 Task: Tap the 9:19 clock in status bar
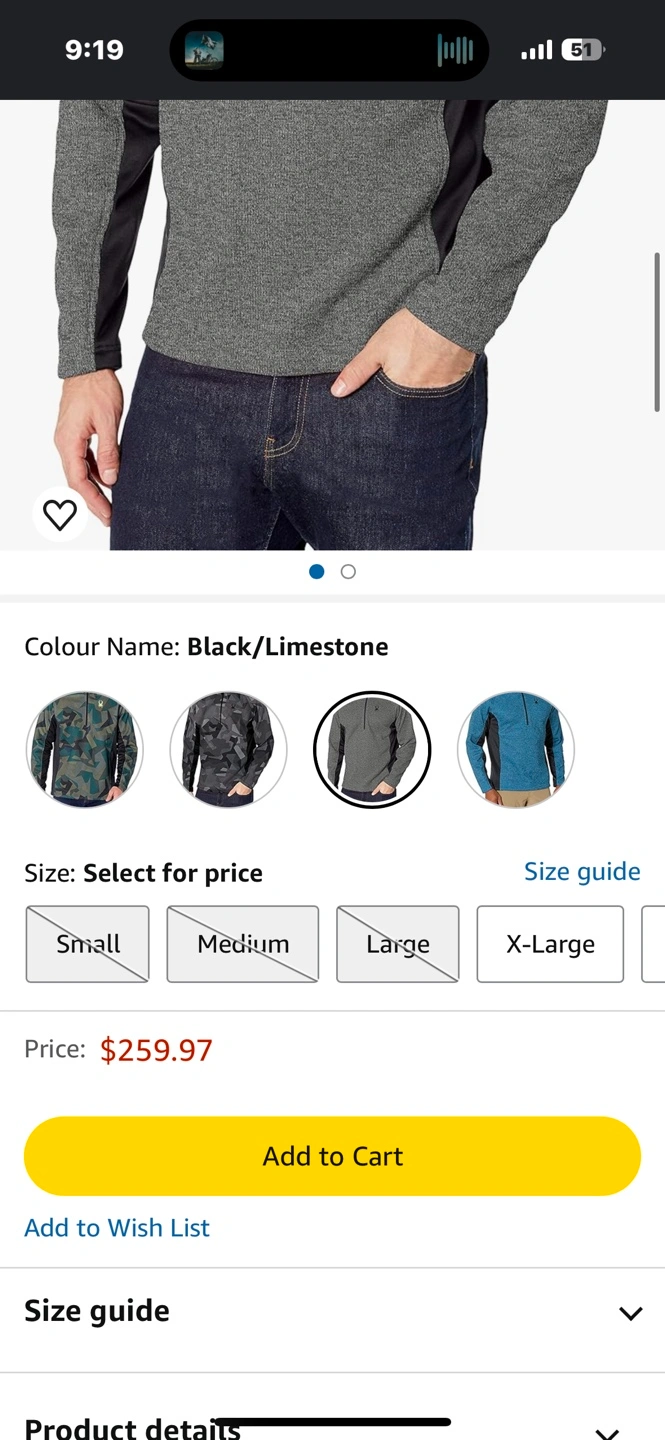(x=94, y=50)
